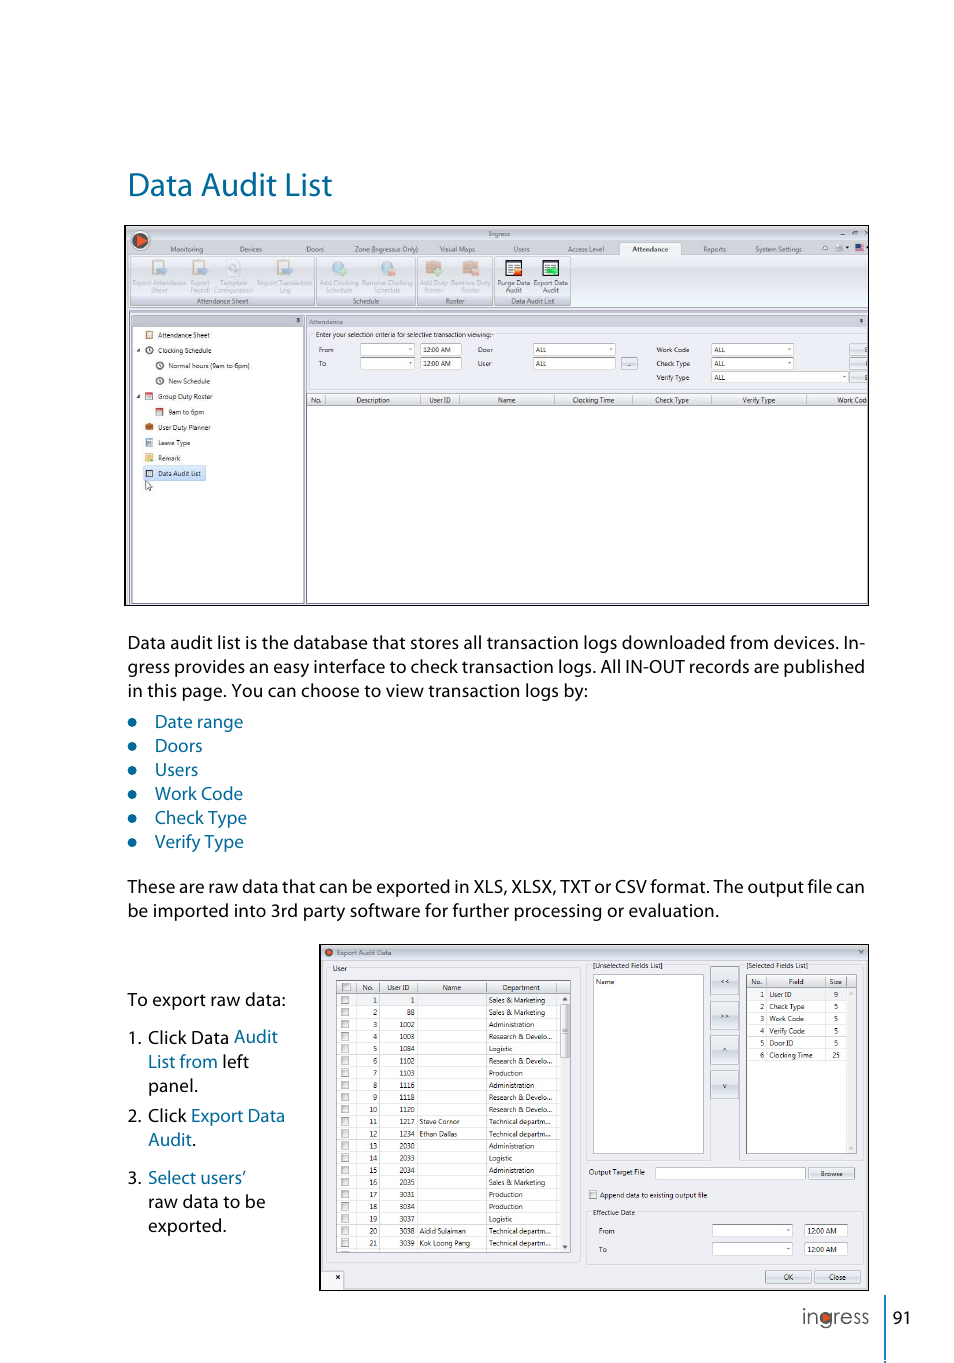Switch to the Devices tab

pos(251,249)
